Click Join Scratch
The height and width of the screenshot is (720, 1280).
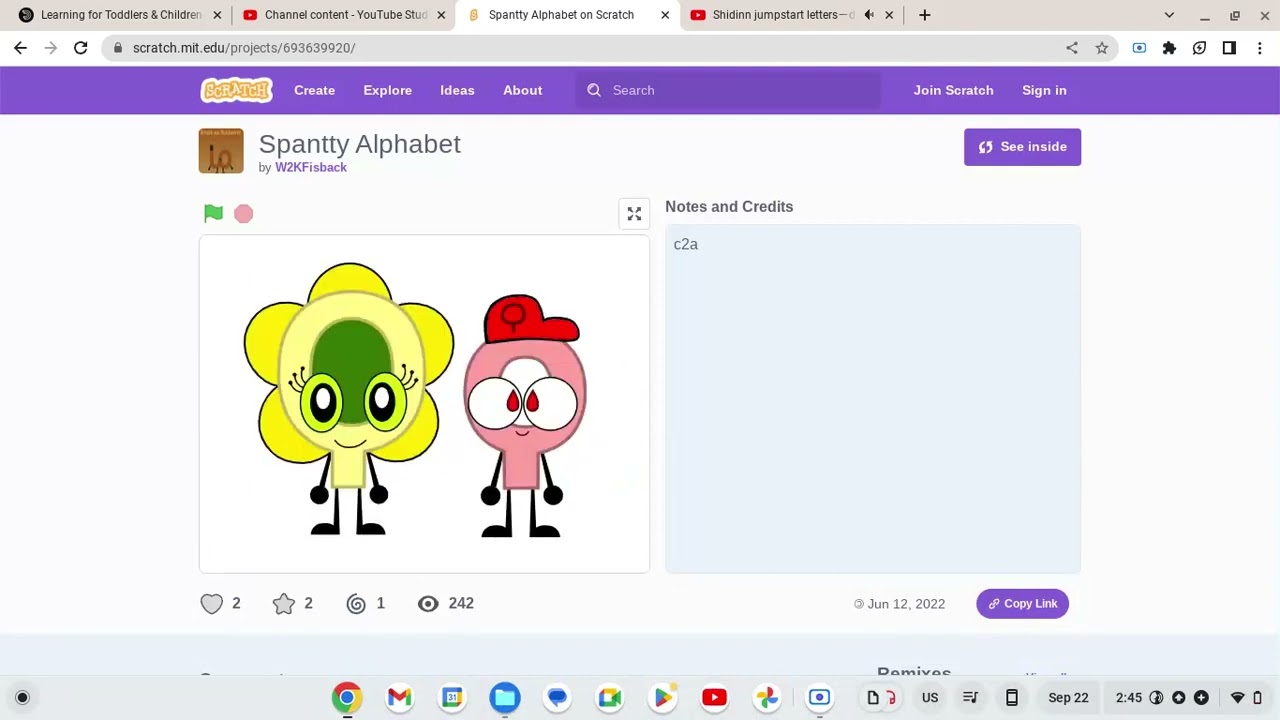click(953, 90)
